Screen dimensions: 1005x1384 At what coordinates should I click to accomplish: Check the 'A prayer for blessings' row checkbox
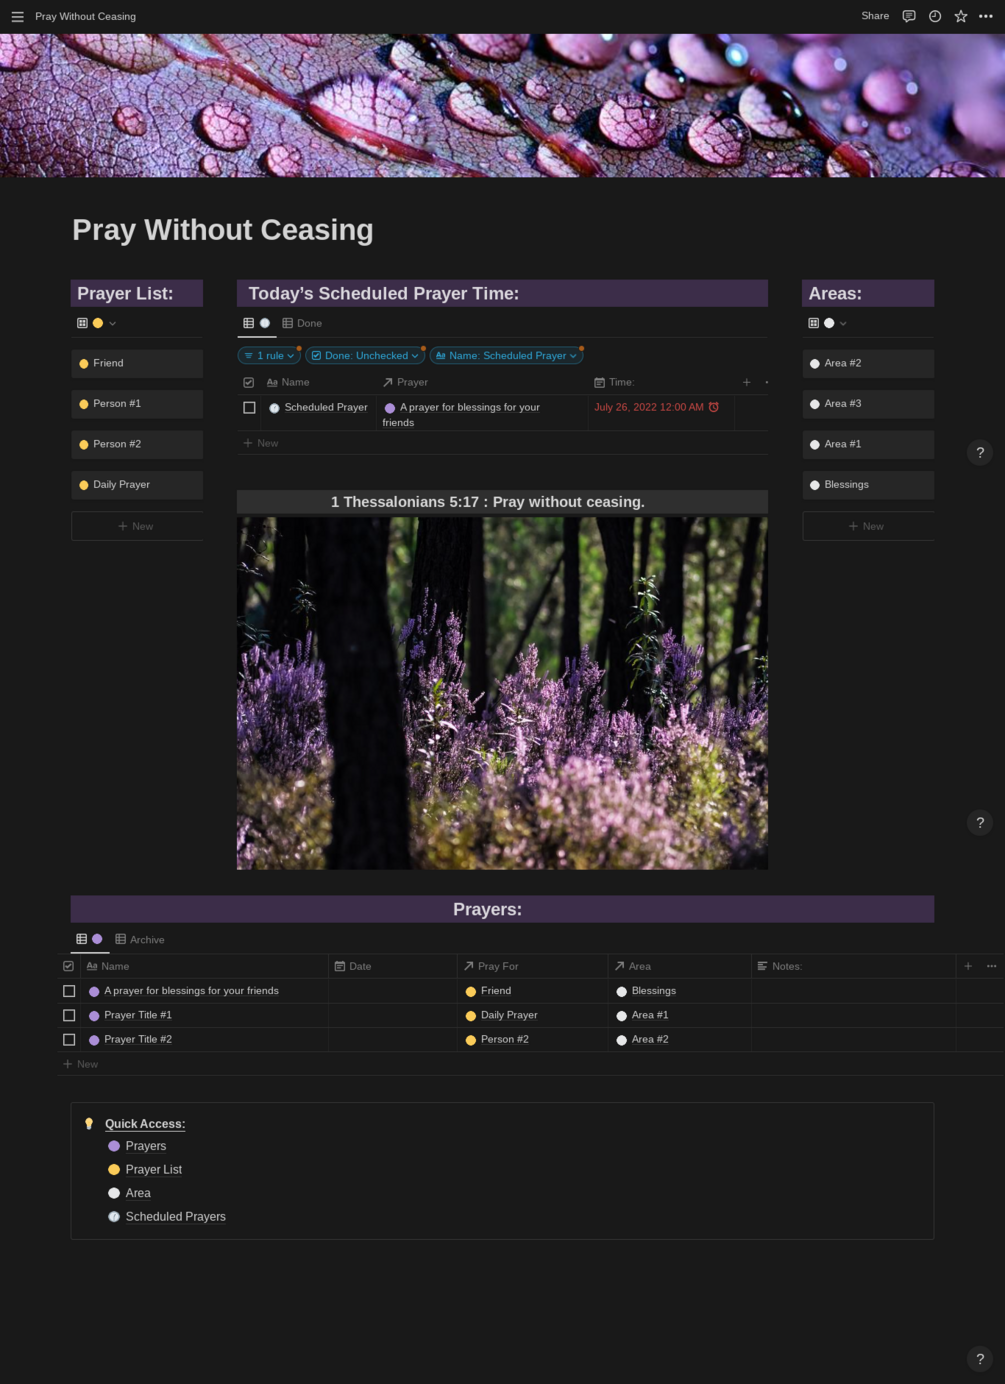(x=69, y=991)
